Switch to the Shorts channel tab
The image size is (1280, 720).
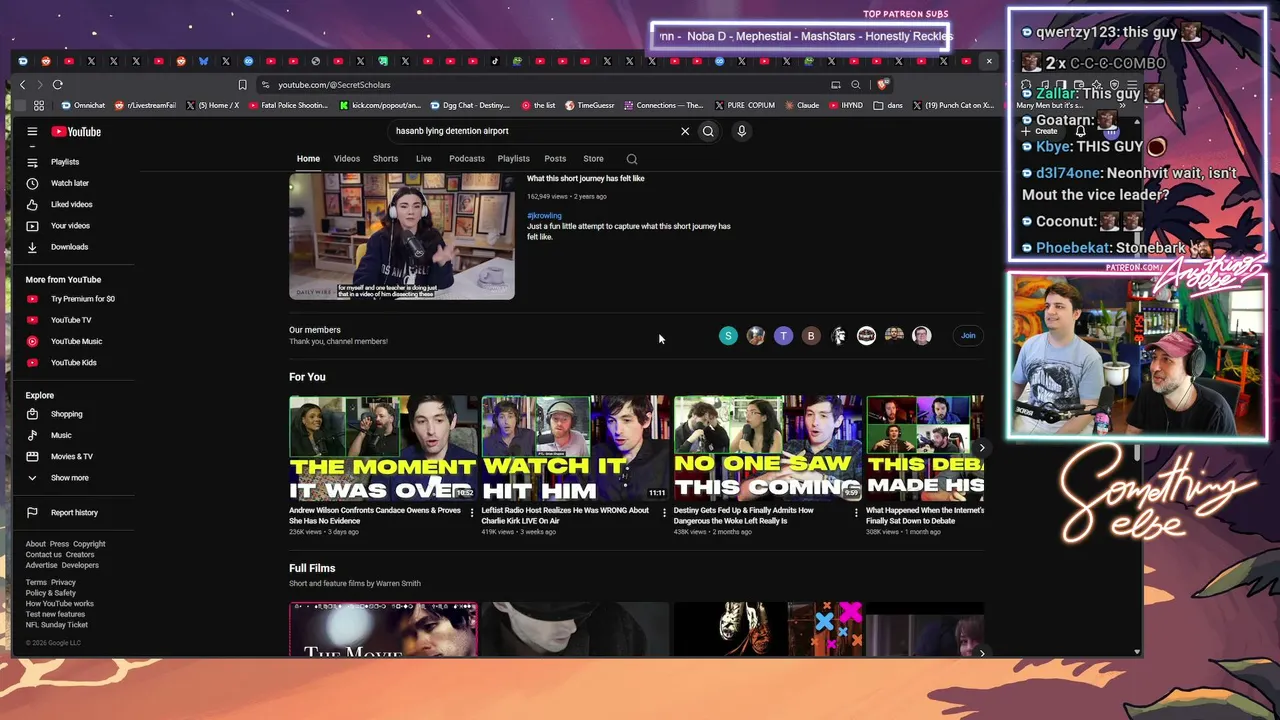pyautogui.click(x=385, y=159)
